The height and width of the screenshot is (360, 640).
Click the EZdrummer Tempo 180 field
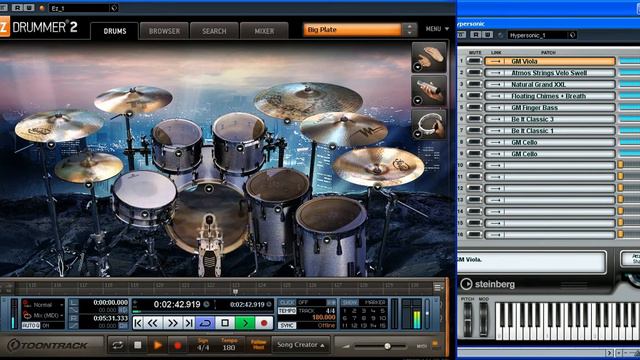coord(229,345)
